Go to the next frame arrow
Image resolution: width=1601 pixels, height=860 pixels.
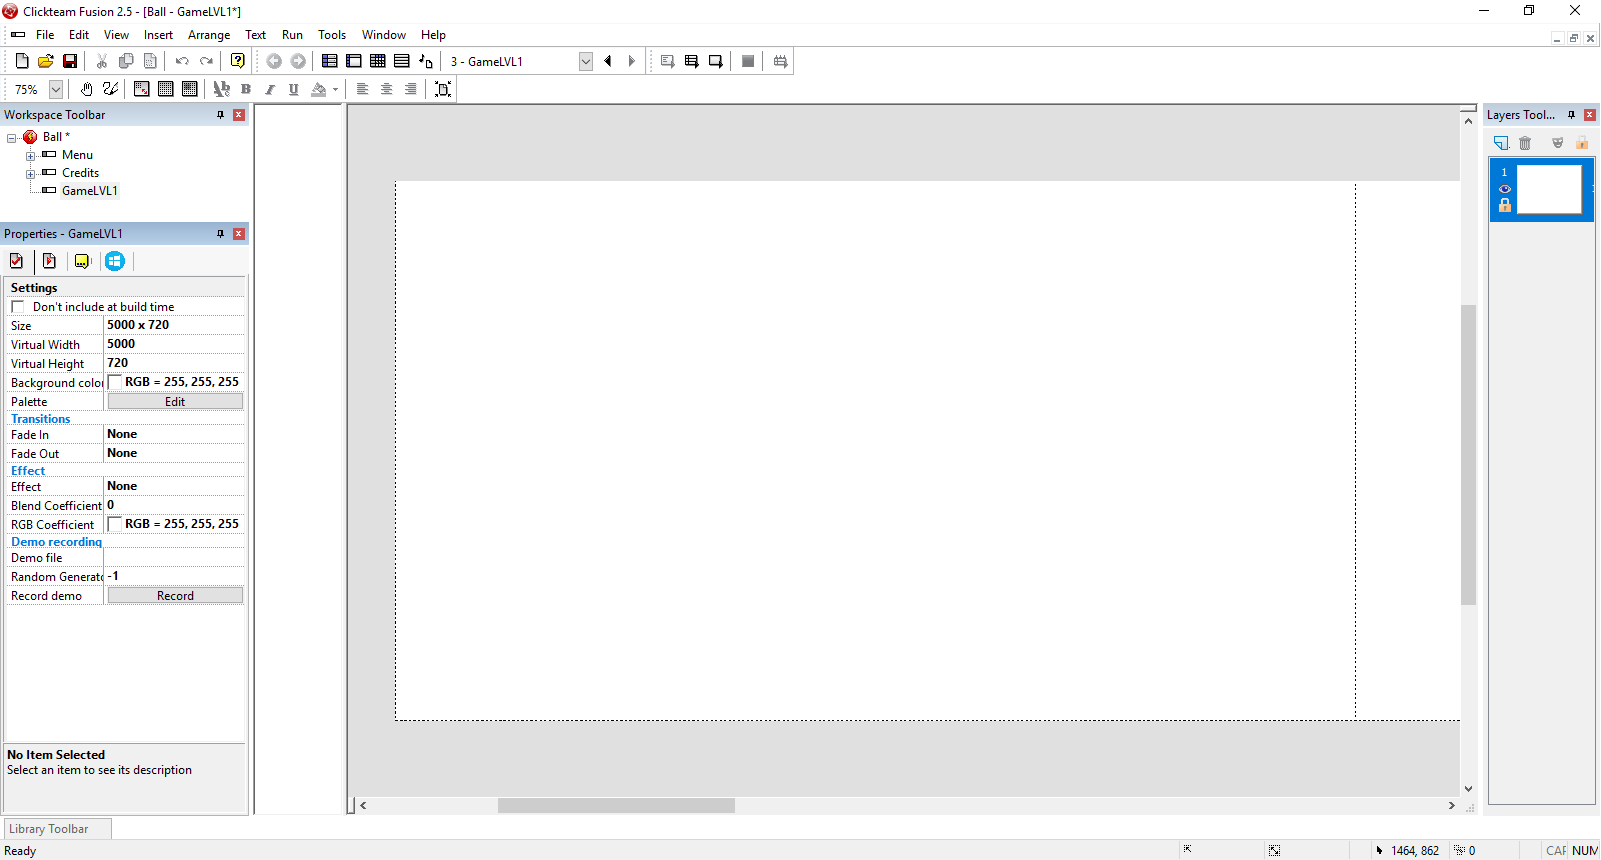632,61
